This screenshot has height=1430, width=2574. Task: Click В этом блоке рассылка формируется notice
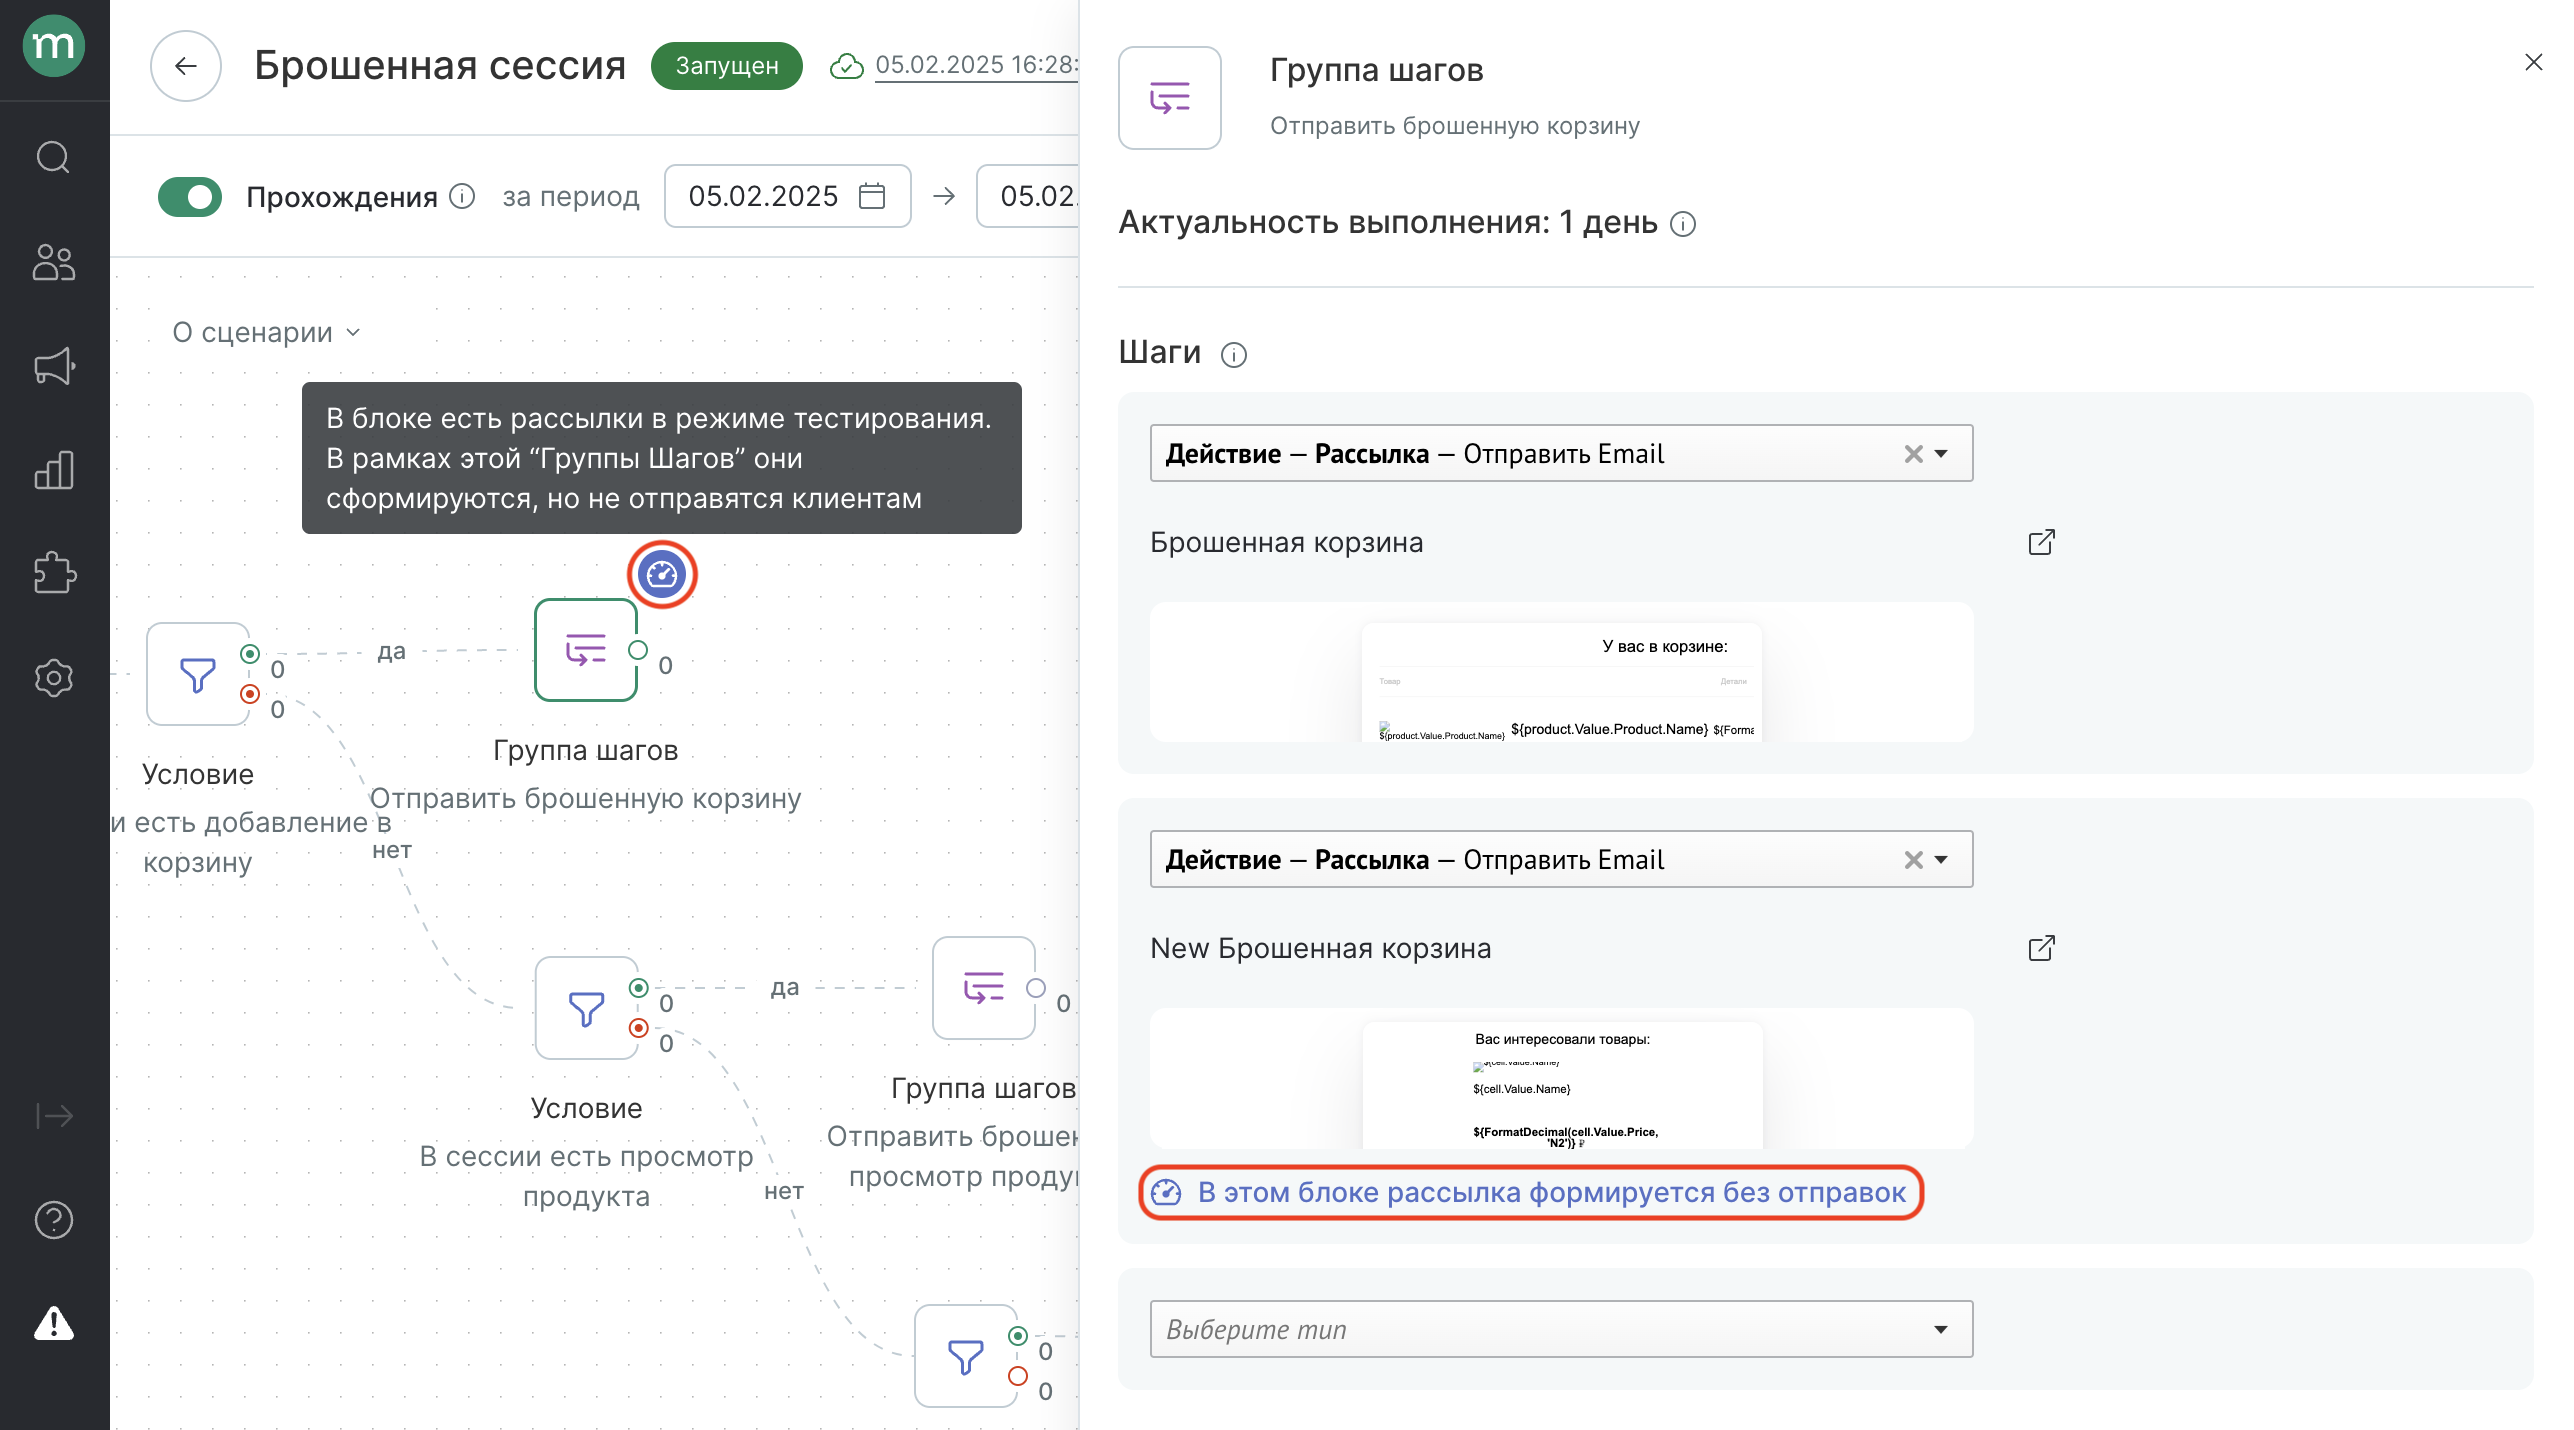pyautogui.click(x=1530, y=1192)
